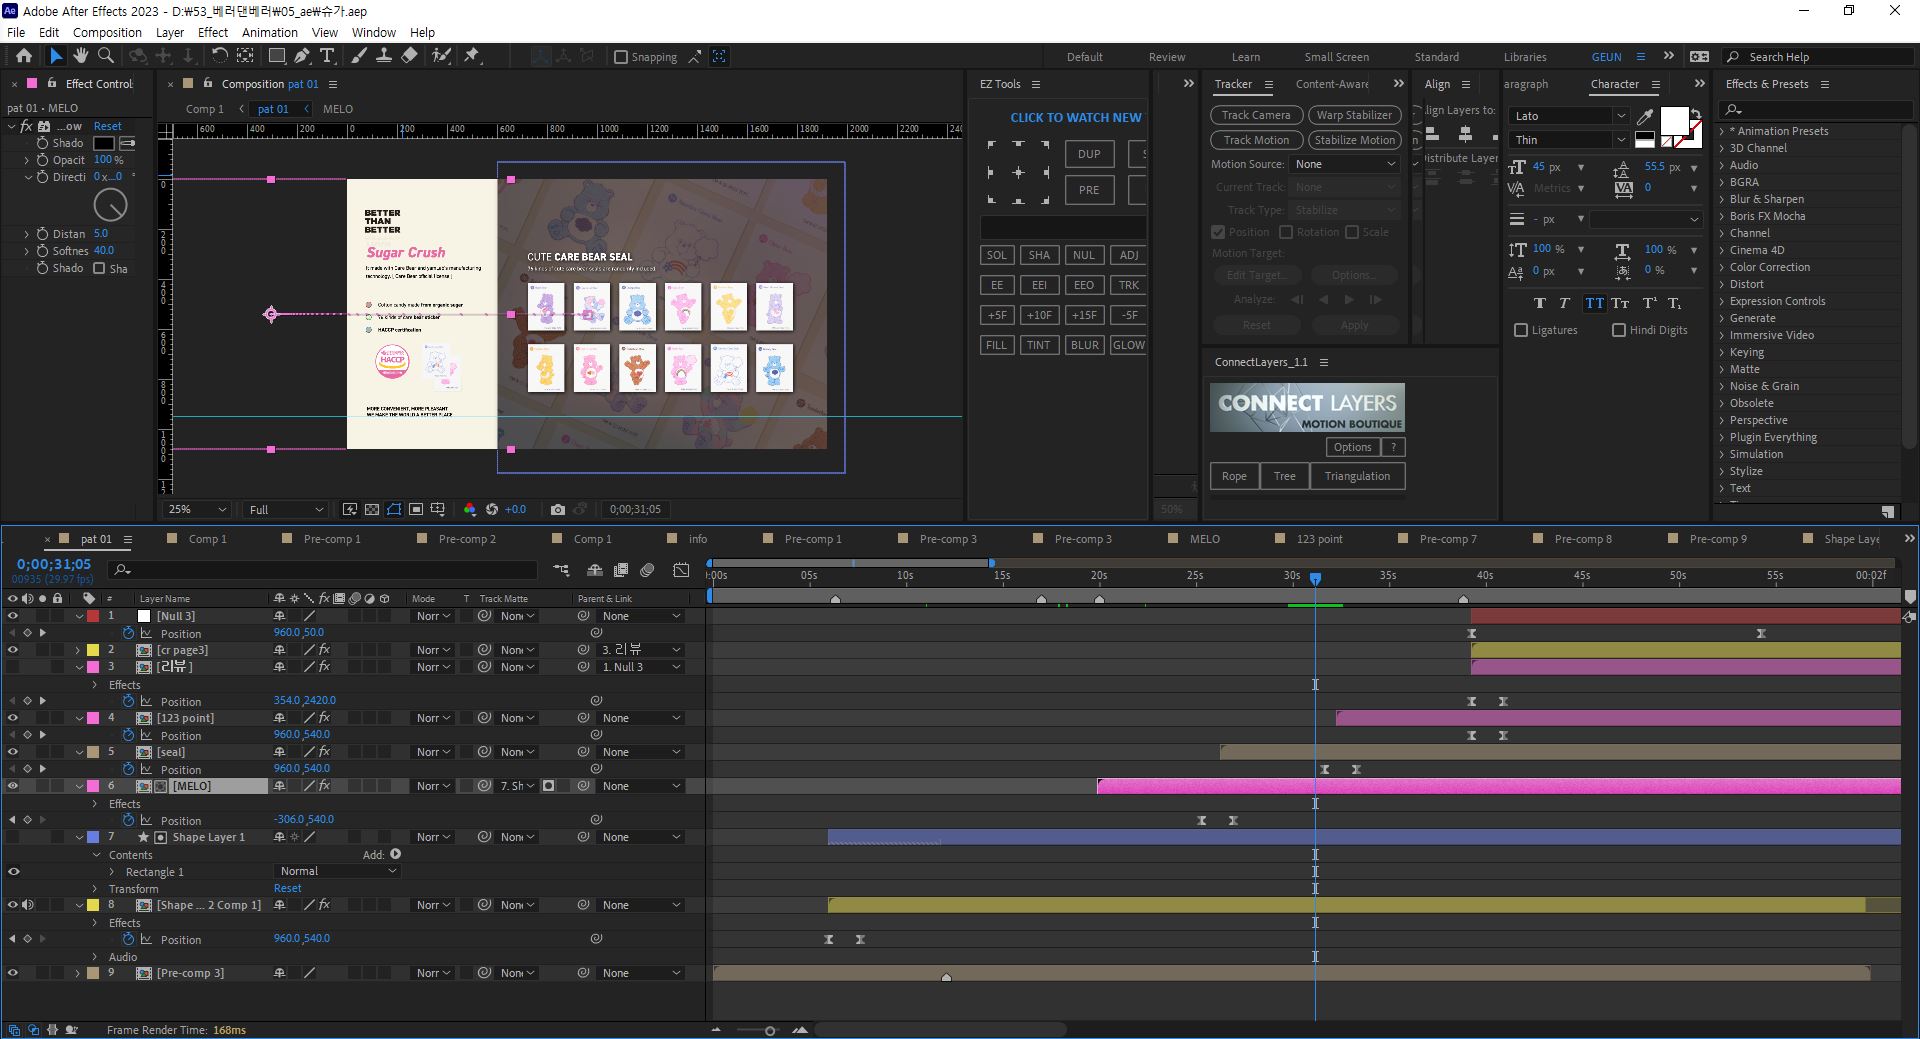Select the Horizontal Type tool
The width and height of the screenshot is (1920, 1039).
click(327, 56)
